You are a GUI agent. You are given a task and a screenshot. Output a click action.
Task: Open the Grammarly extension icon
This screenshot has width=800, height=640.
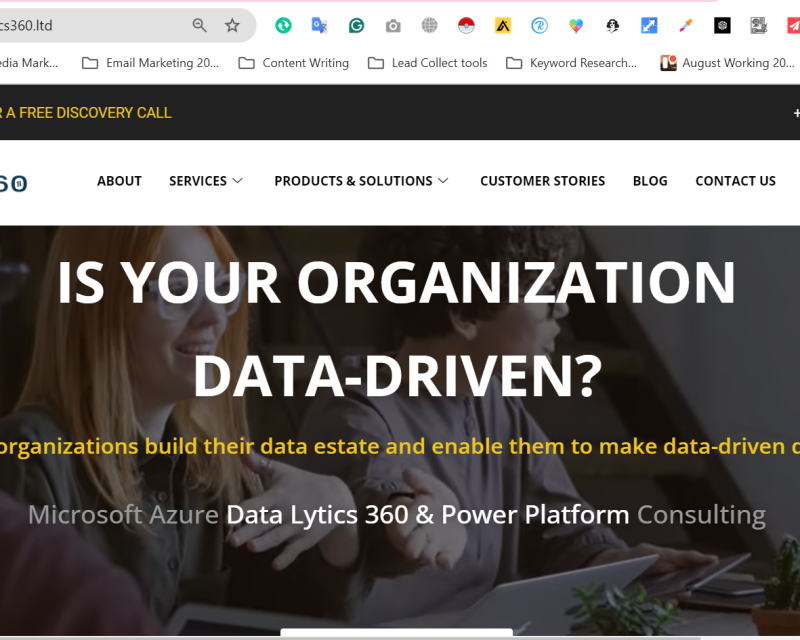click(x=356, y=25)
